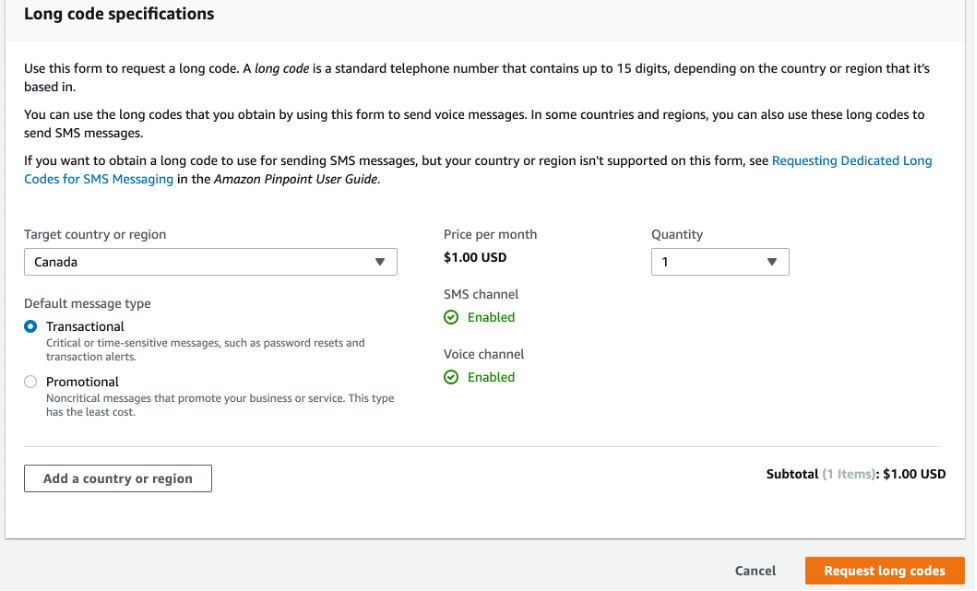Click the Enabled text under SMS channel
Viewport: 977px width, 591px height.
pos(491,317)
